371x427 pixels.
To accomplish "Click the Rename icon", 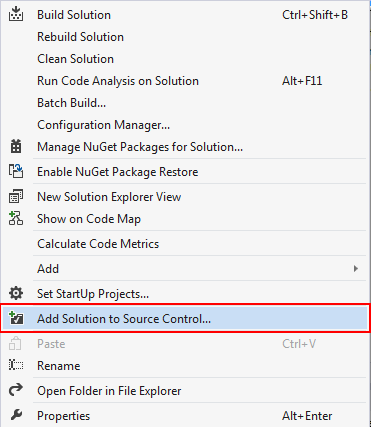I will point(16,366).
